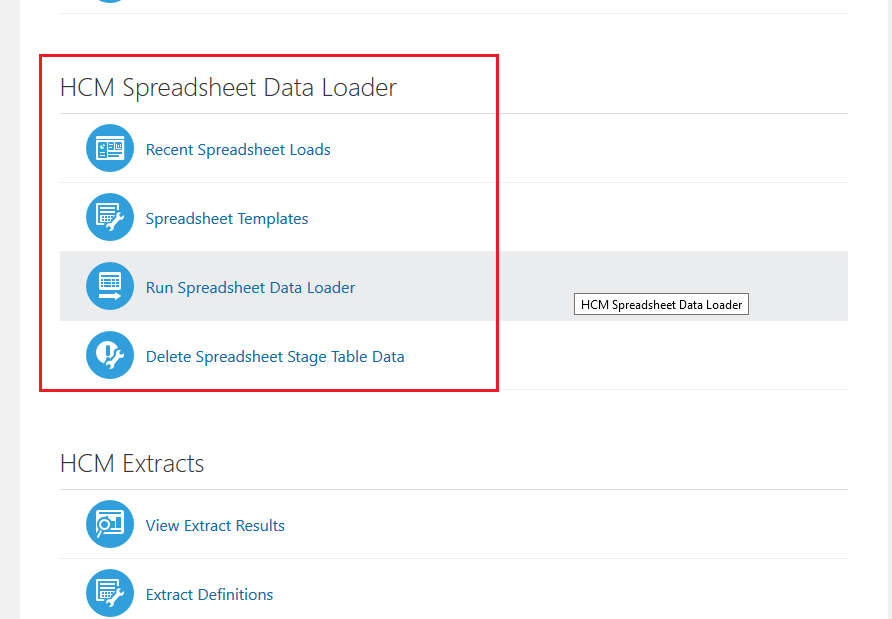The height and width of the screenshot is (619, 892).
Task: Click the Run Spreadsheet Data Loader icon
Action: click(x=110, y=286)
